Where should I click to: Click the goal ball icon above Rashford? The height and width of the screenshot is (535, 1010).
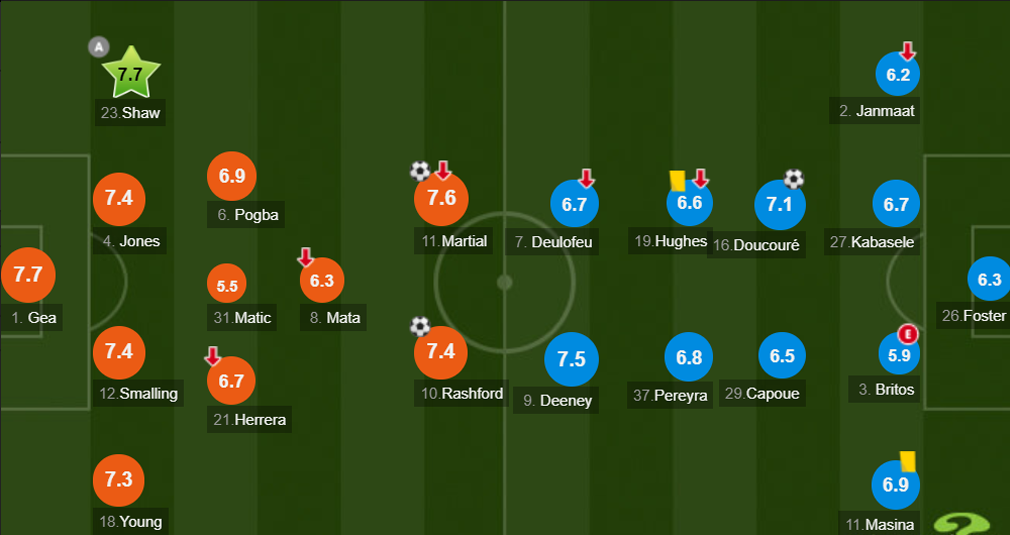click(420, 326)
